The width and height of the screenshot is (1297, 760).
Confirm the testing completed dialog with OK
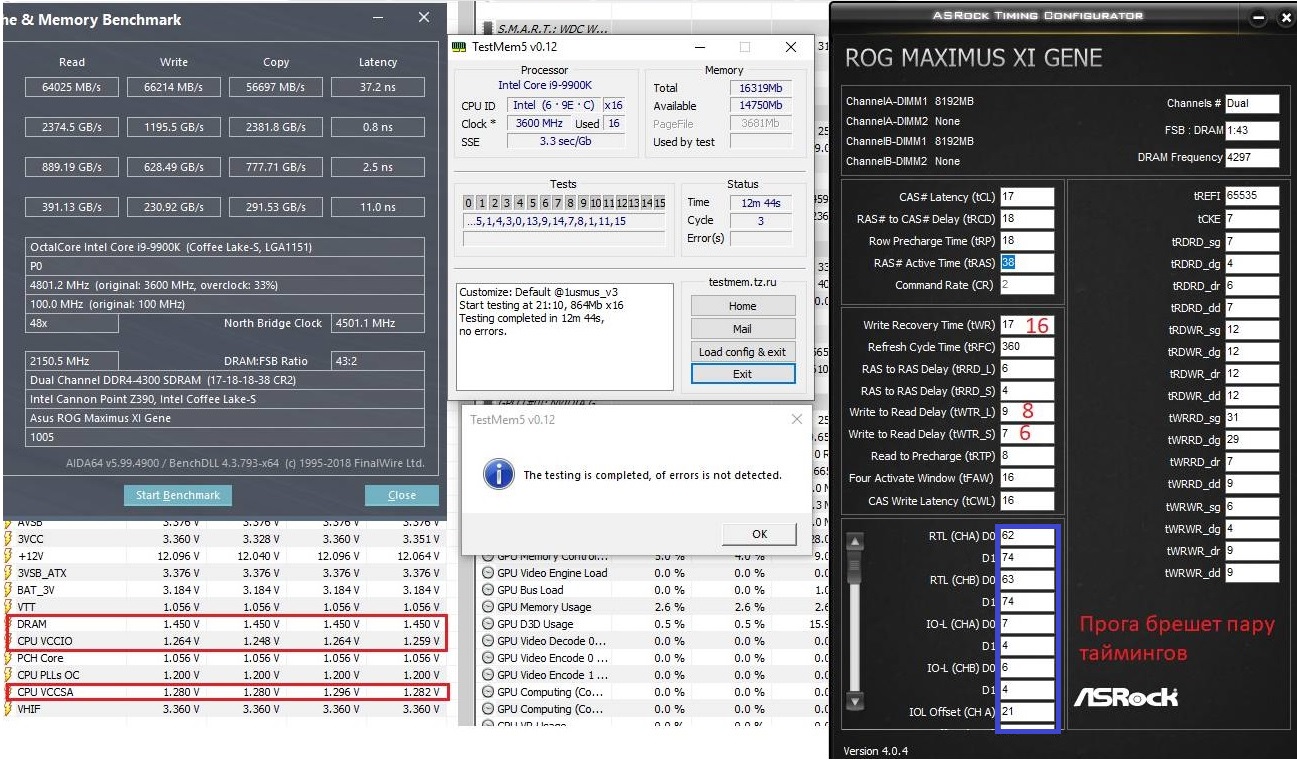[x=760, y=534]
